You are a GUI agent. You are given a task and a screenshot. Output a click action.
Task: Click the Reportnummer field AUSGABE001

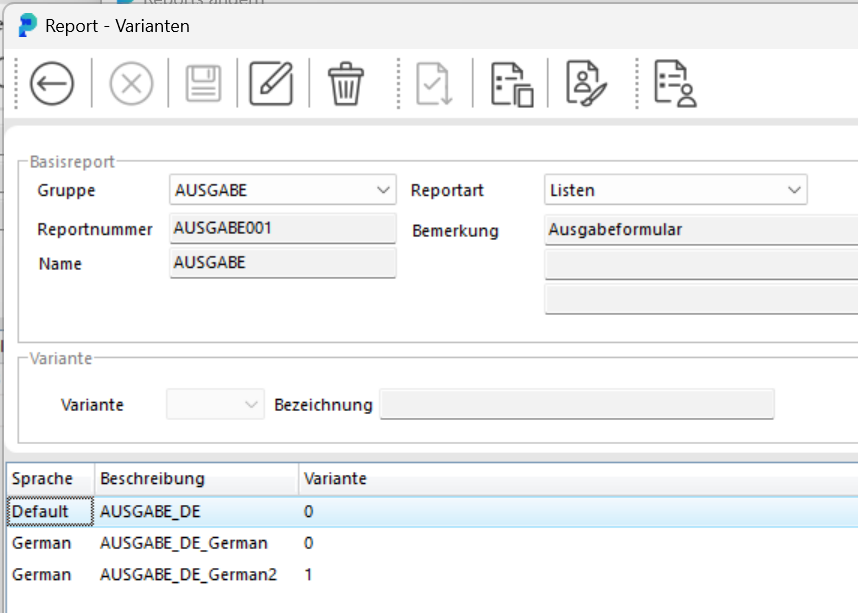coord(283,228)
